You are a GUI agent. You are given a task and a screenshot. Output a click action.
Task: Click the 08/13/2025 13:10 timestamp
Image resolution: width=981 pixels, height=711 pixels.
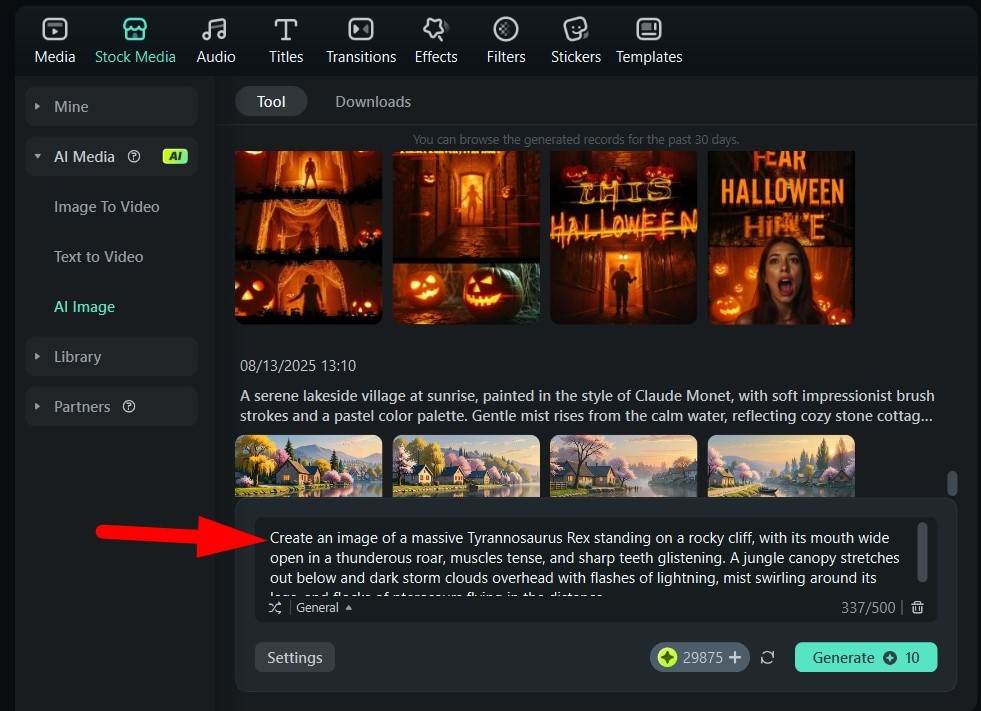click(298, 366)
